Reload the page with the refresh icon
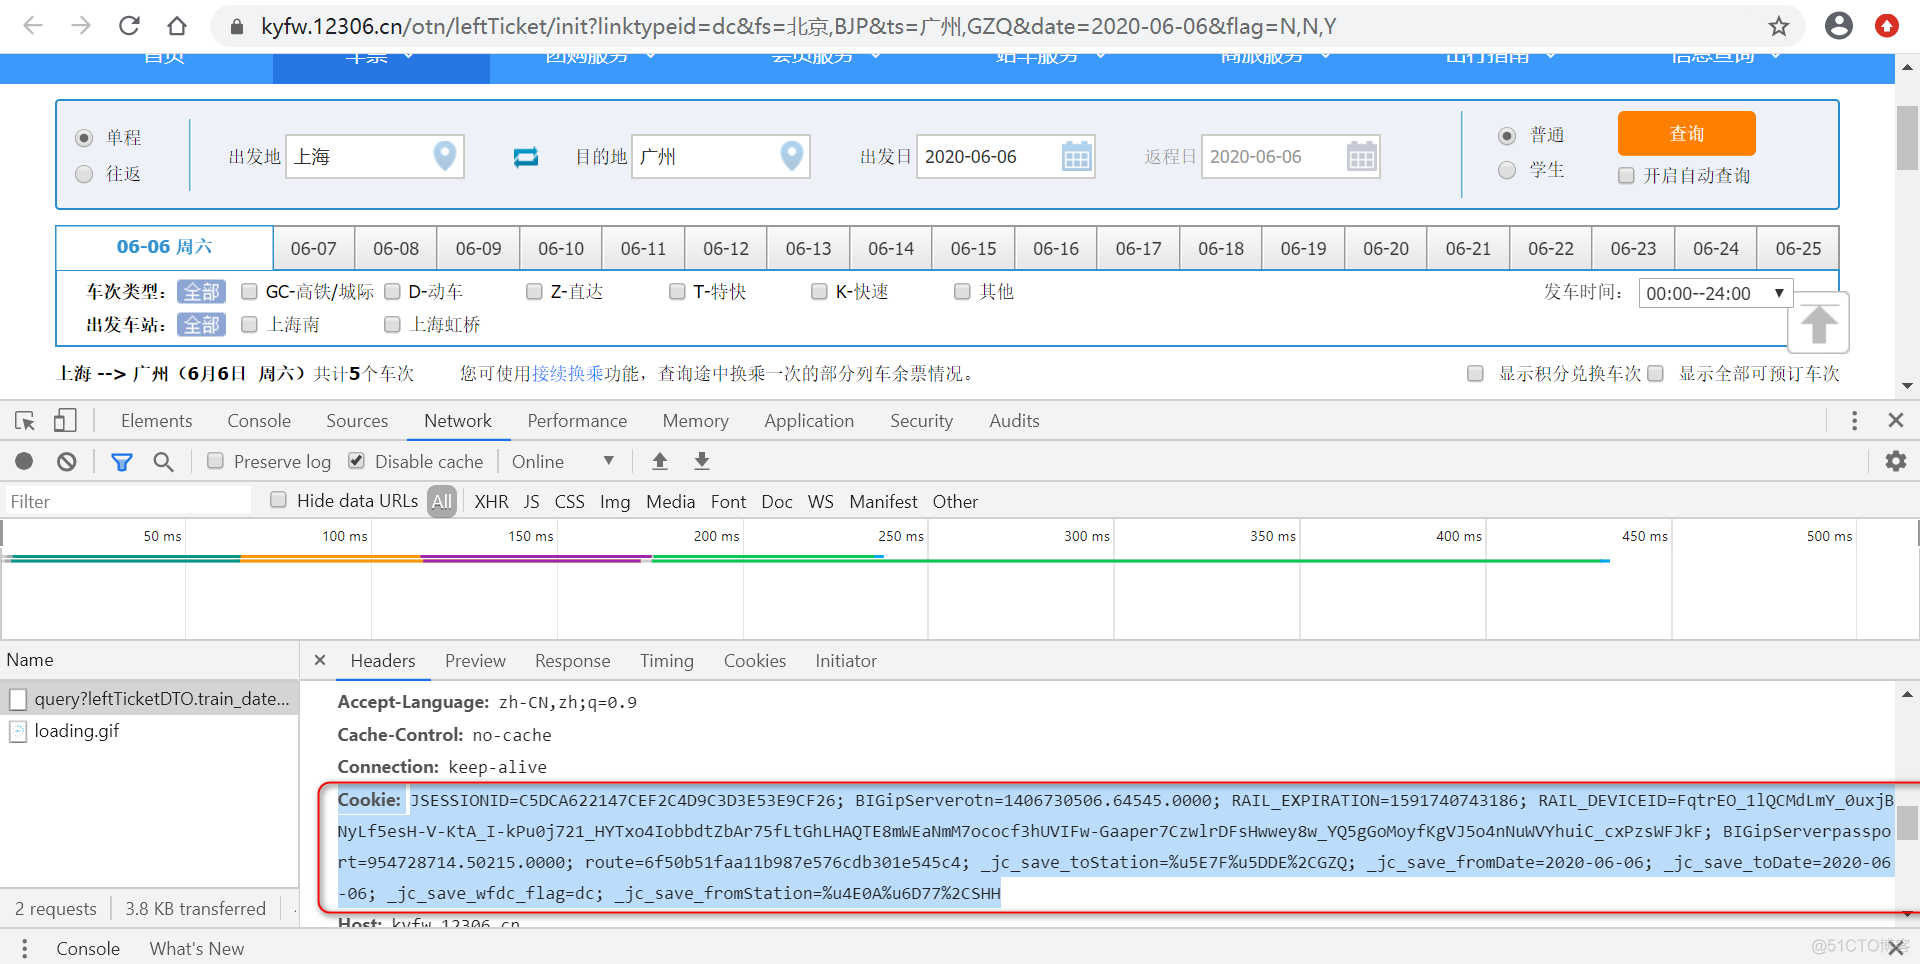This screenshot has width=1920, height=964. pyautogui.click(x=129, y=26)
